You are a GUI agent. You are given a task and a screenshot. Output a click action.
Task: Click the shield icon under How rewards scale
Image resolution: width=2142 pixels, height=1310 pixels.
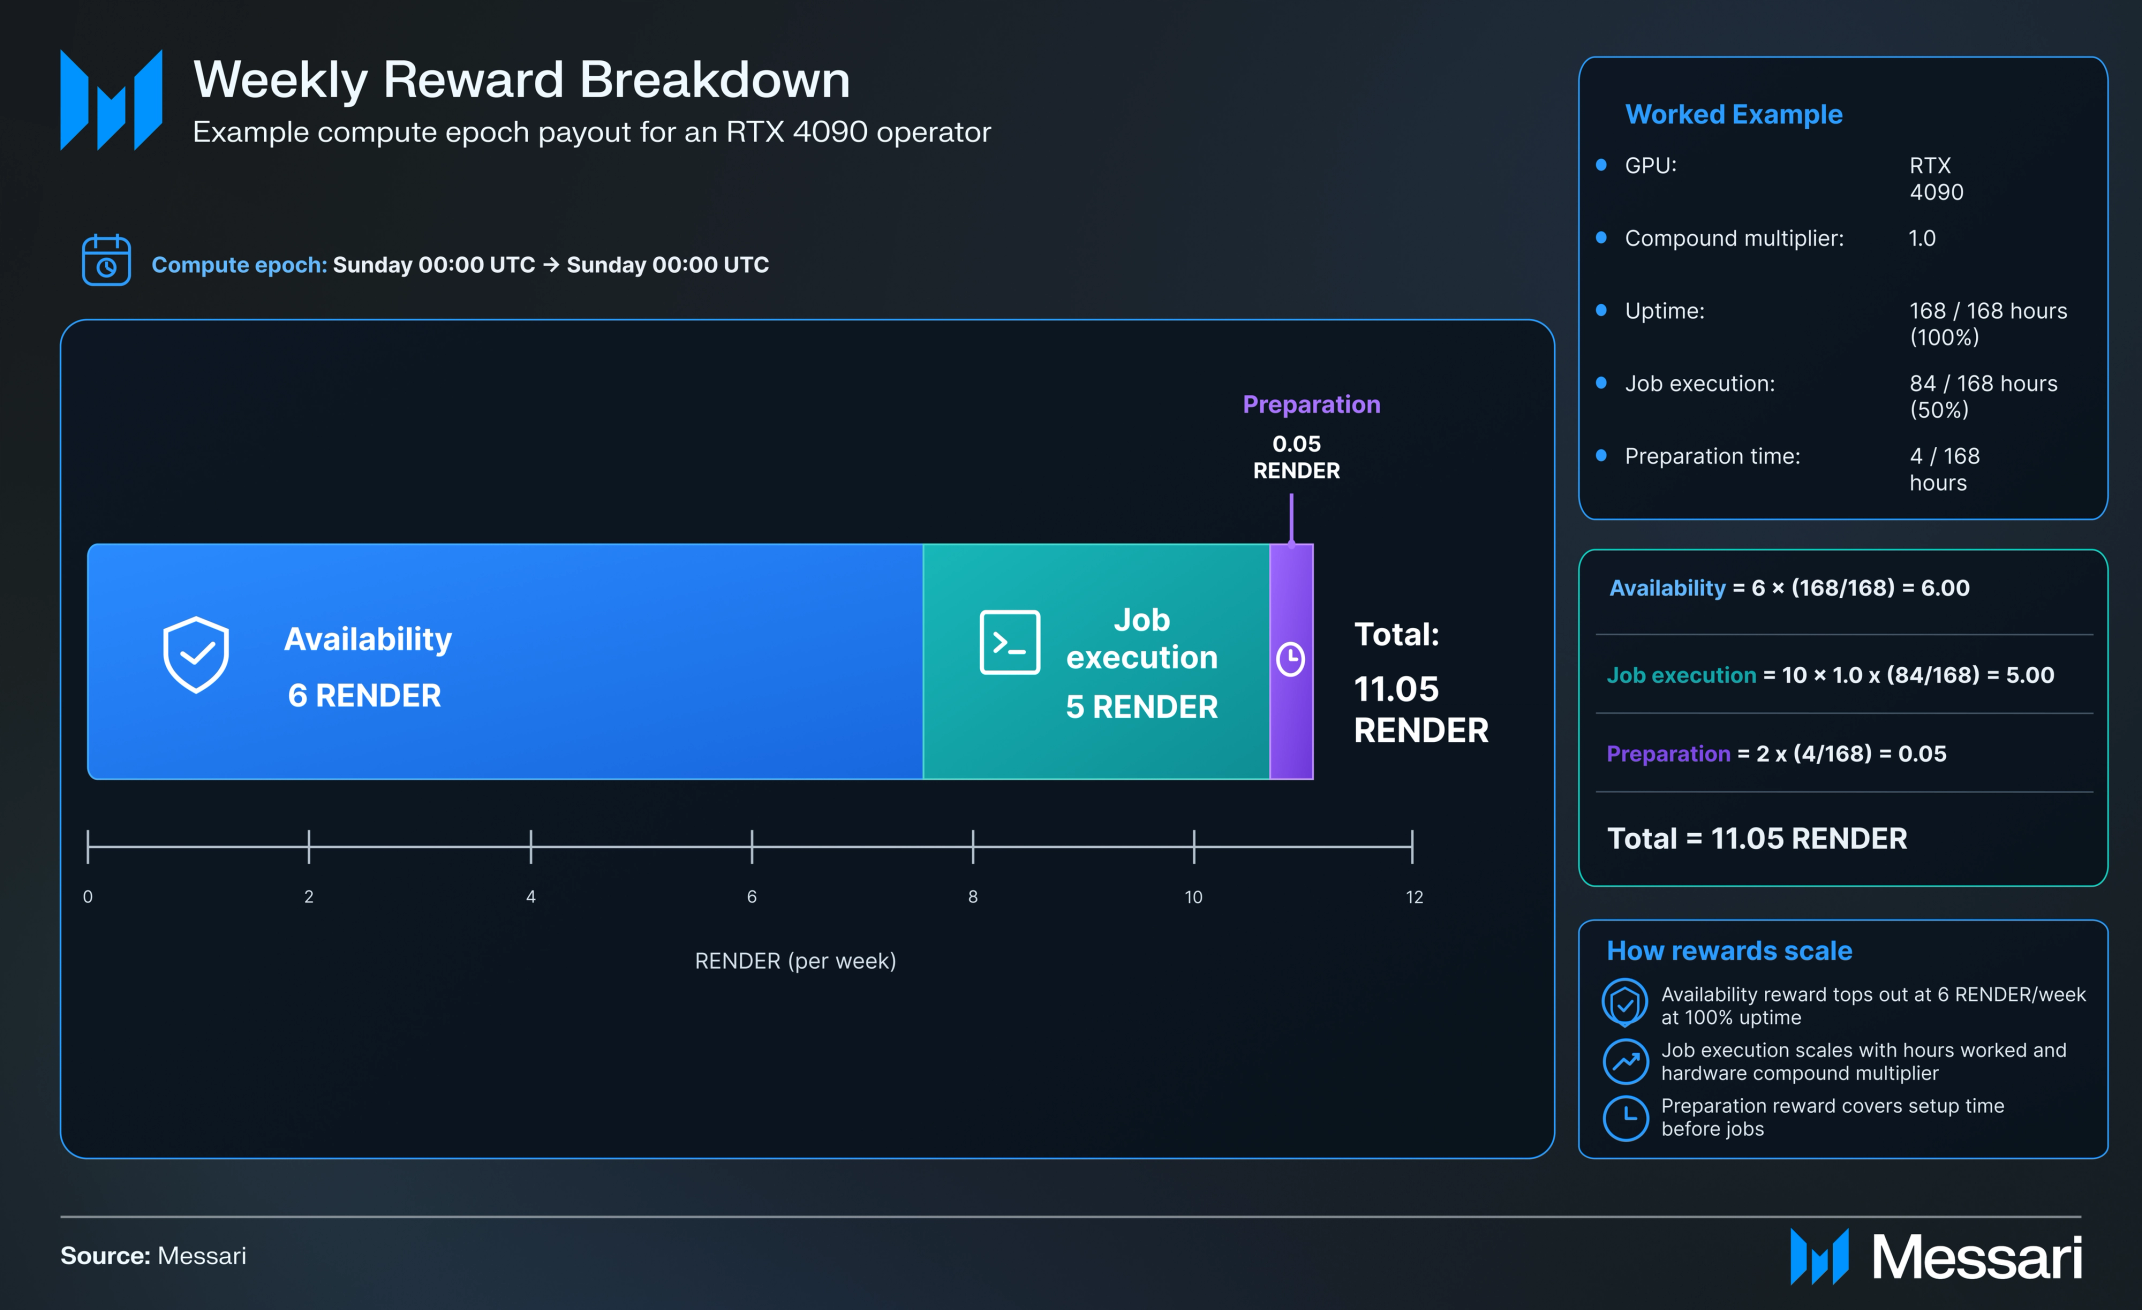pyautogui.click(x=1625, y=1003)
